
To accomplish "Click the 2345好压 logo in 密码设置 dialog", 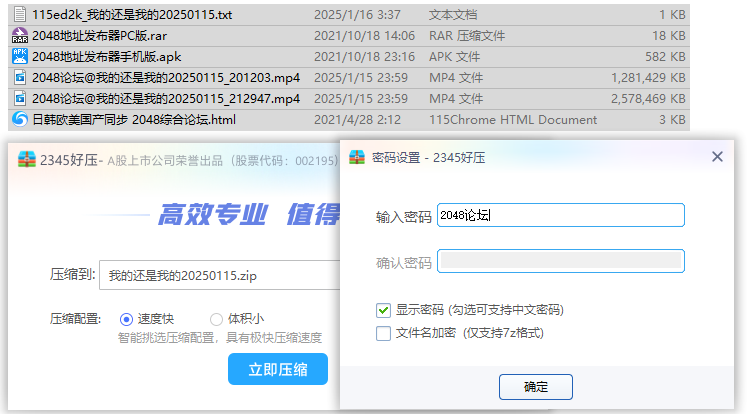I will click(357, 157).
